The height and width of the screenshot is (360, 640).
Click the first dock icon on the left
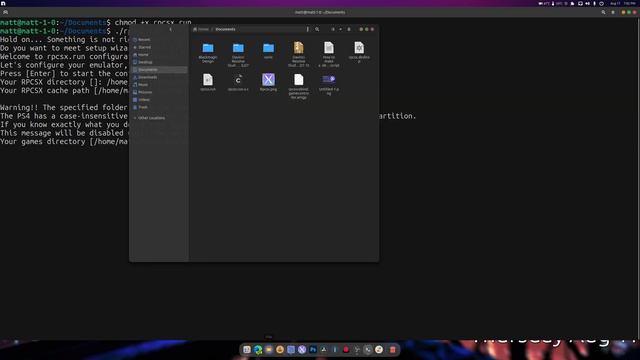pyautogui.click(x=247, y=350)
